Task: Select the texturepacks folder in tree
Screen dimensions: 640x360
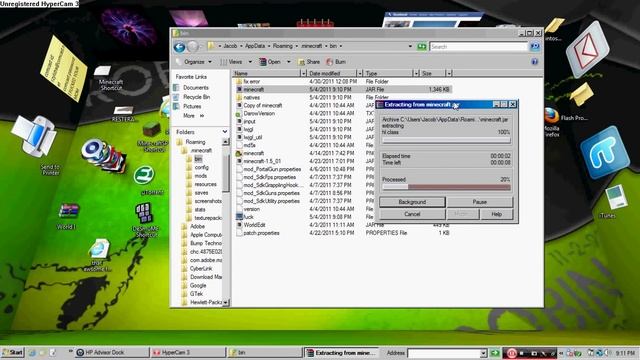Action: [204, 218]
